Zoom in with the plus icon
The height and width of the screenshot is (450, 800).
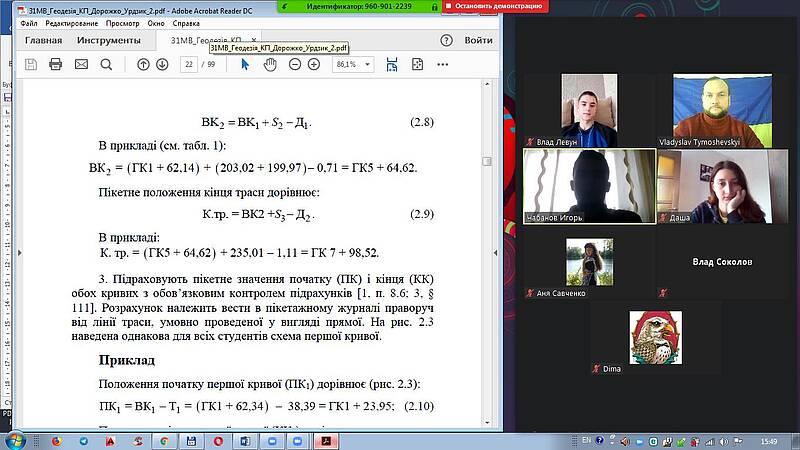pos(314,64)
